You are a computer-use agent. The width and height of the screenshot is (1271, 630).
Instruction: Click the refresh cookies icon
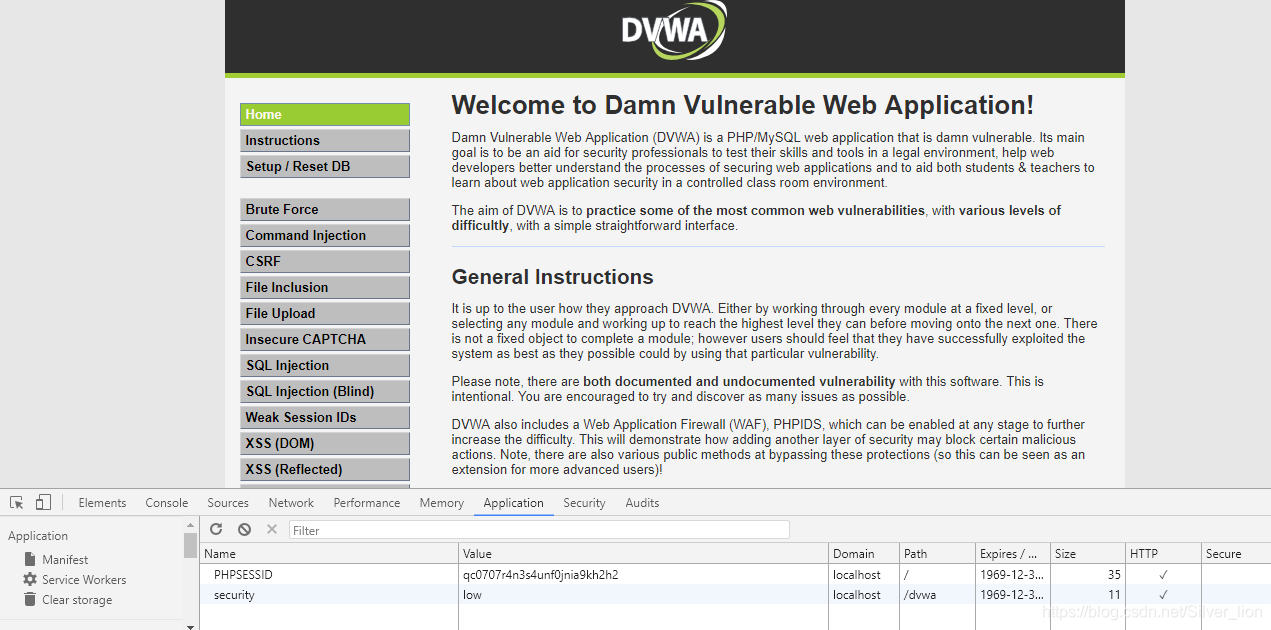[216, 529]
